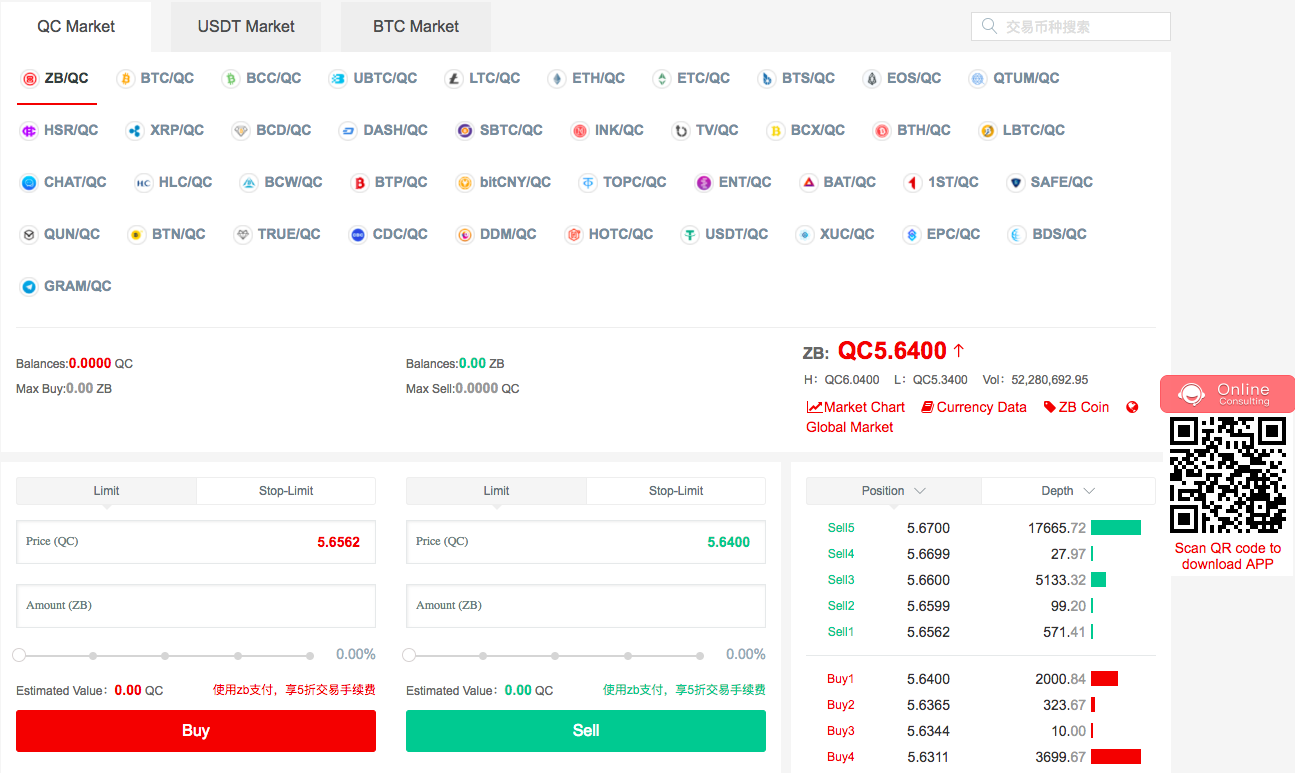The image size is (1295, 773).
Task: Click the CHAT/QC coin icon
Action: point(29,182)
